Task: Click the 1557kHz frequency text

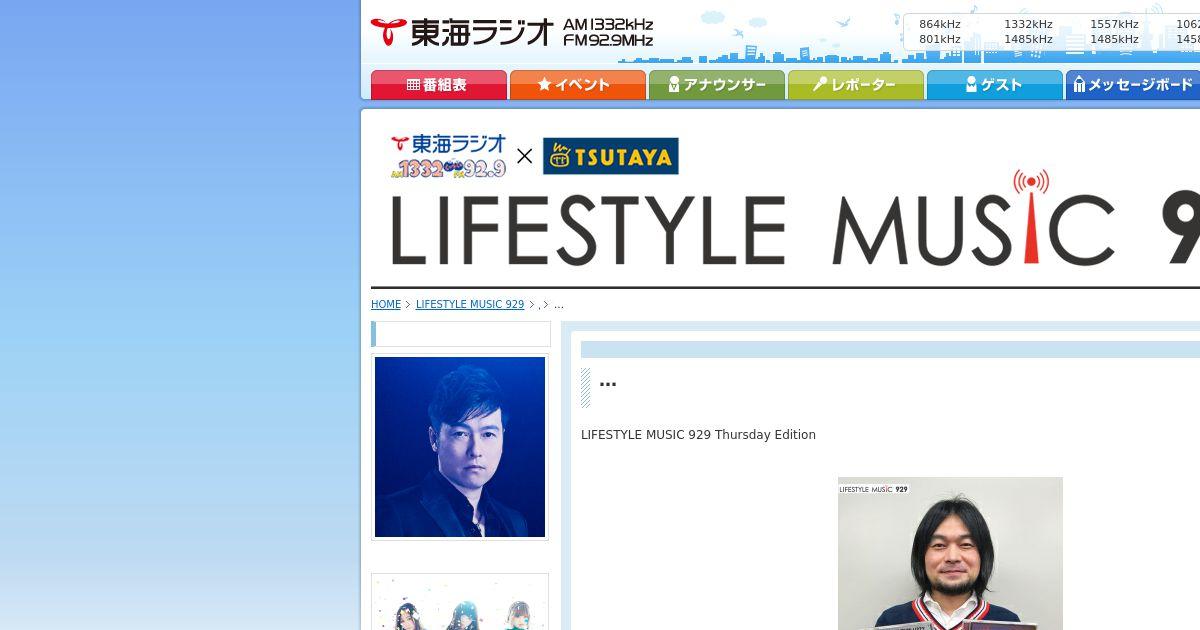Action: tap(1114, 24)
